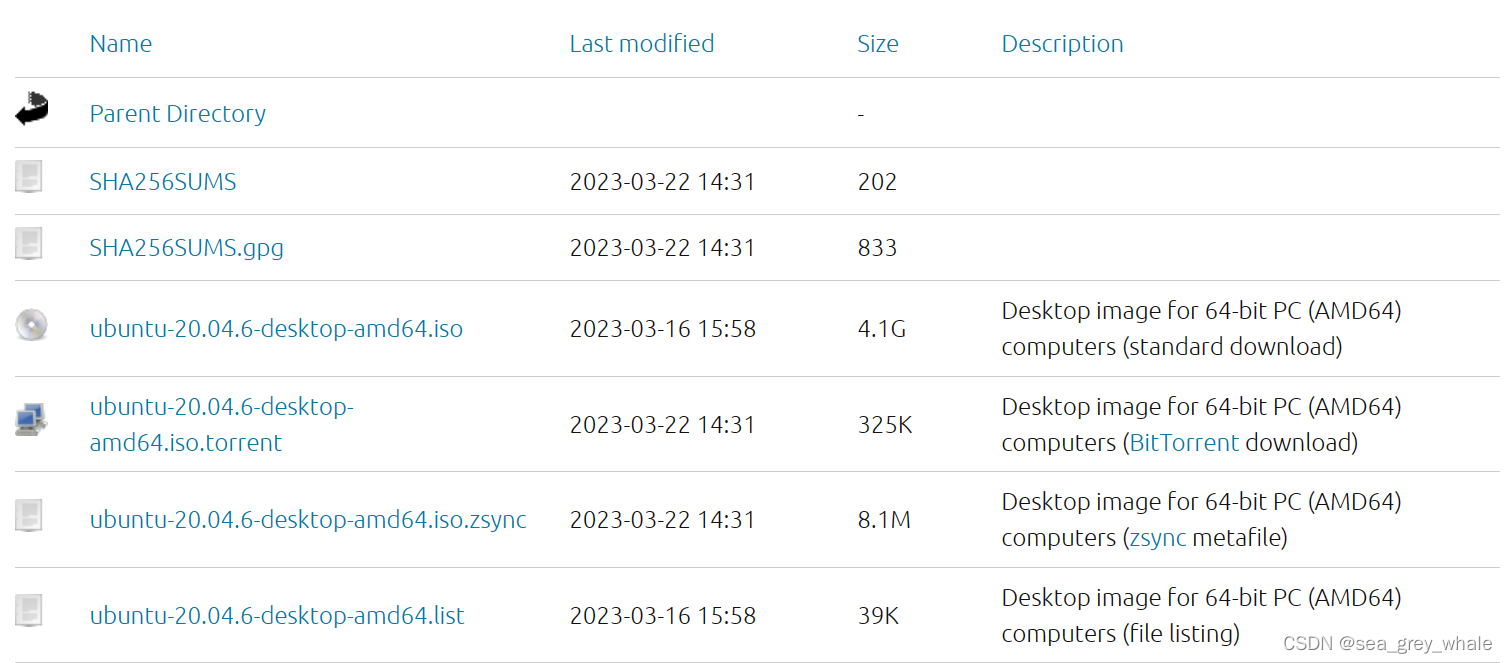Click the Description column header

tap(1062, 43)
